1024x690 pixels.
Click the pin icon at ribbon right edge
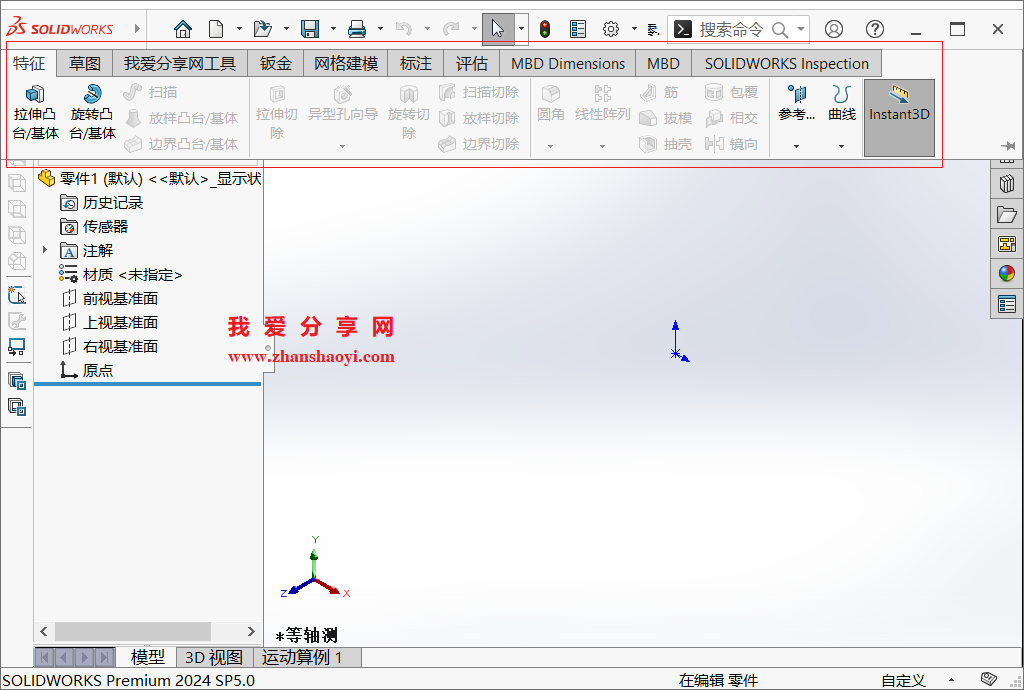pyautogui.click(x=1008, y=146)
